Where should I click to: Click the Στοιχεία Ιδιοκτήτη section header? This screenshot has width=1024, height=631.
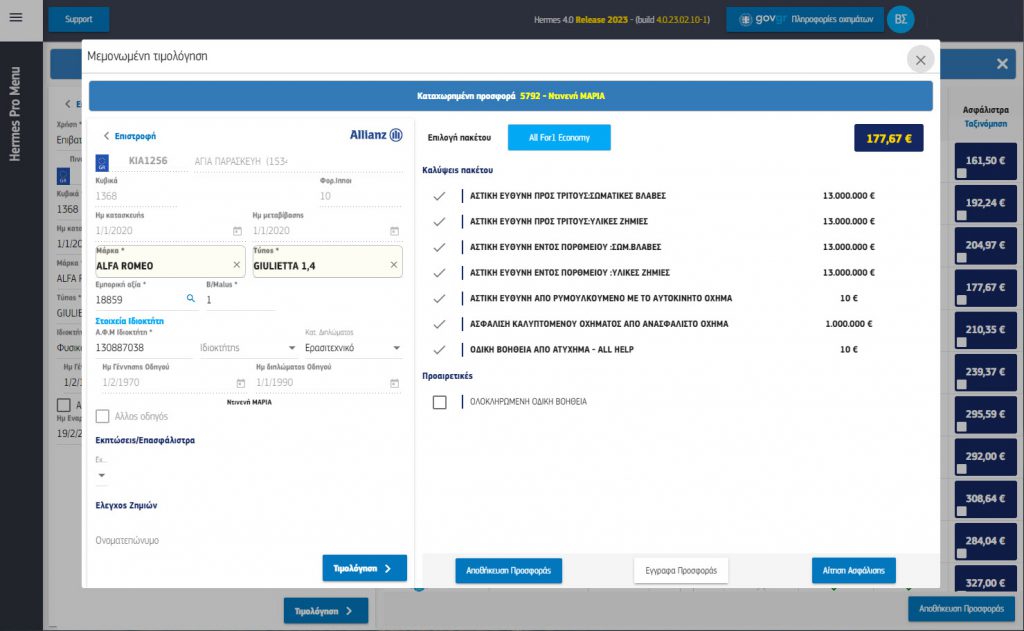[x=129, y=321]
